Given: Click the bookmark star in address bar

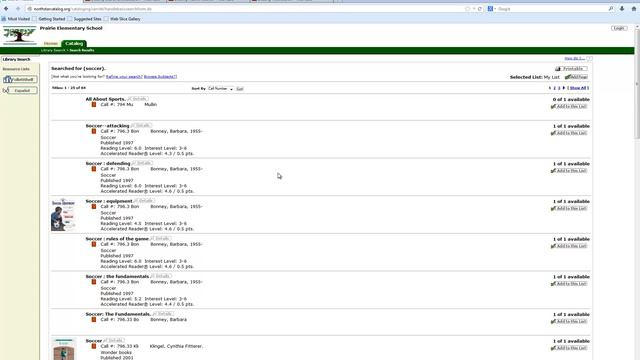Looking at the screenshot, I should pyautogui.click(x=468, y=9).
